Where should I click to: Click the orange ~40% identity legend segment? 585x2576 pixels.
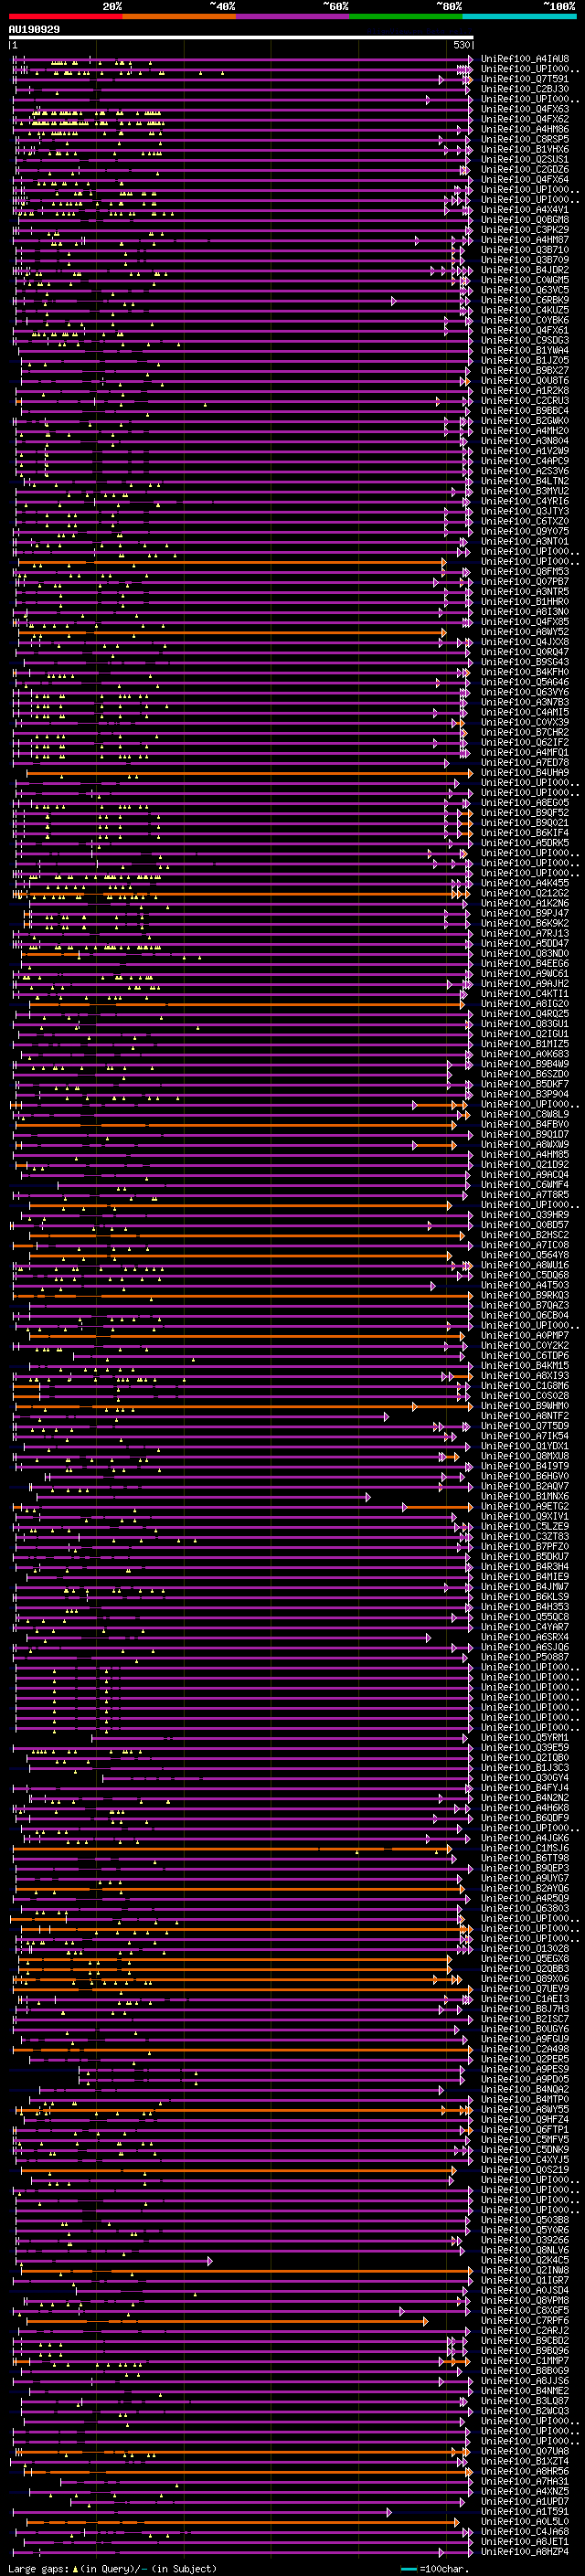click(x=179, y=17)
